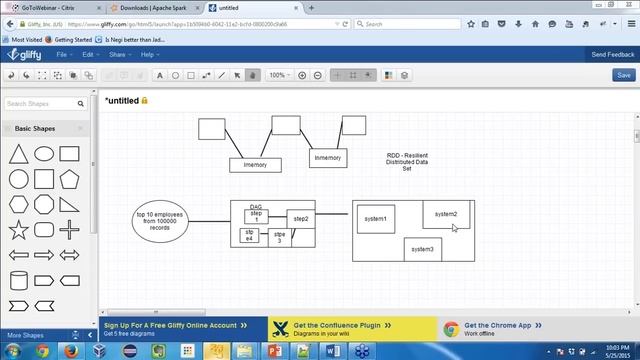Open the Firefox hamburger menu
The width and height of the screenshot is (640, 360).
[x=631, y=24]
